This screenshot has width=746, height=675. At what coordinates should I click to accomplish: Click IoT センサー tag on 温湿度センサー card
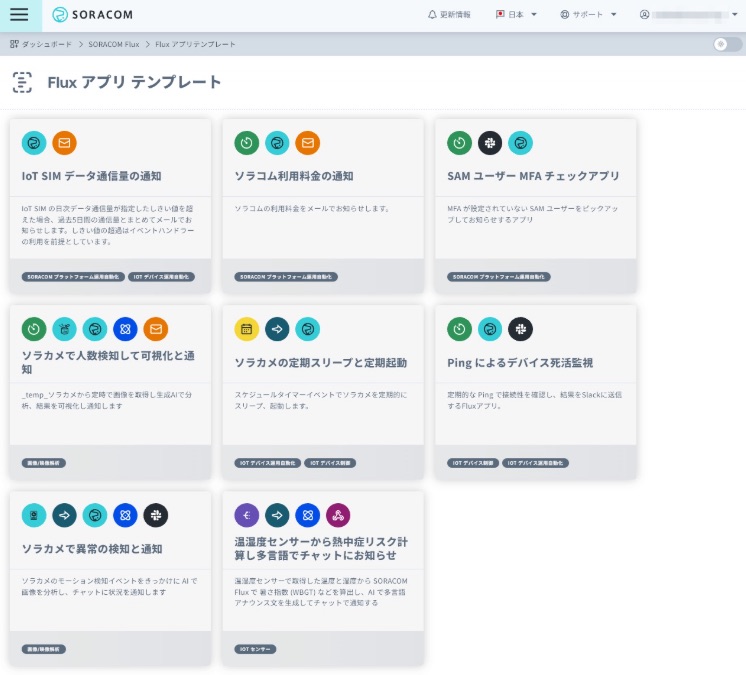[255, 649]
